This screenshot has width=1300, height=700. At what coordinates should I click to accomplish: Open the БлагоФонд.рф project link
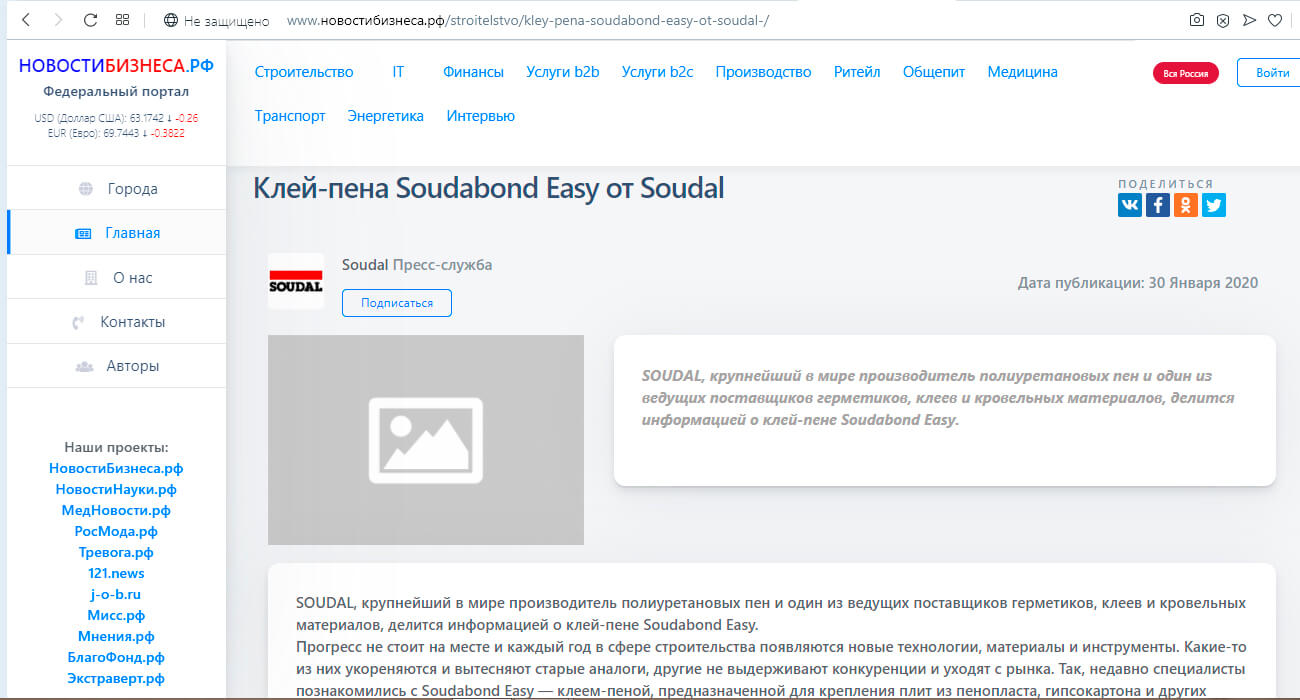pyautogui.click(x=116, y=657)
